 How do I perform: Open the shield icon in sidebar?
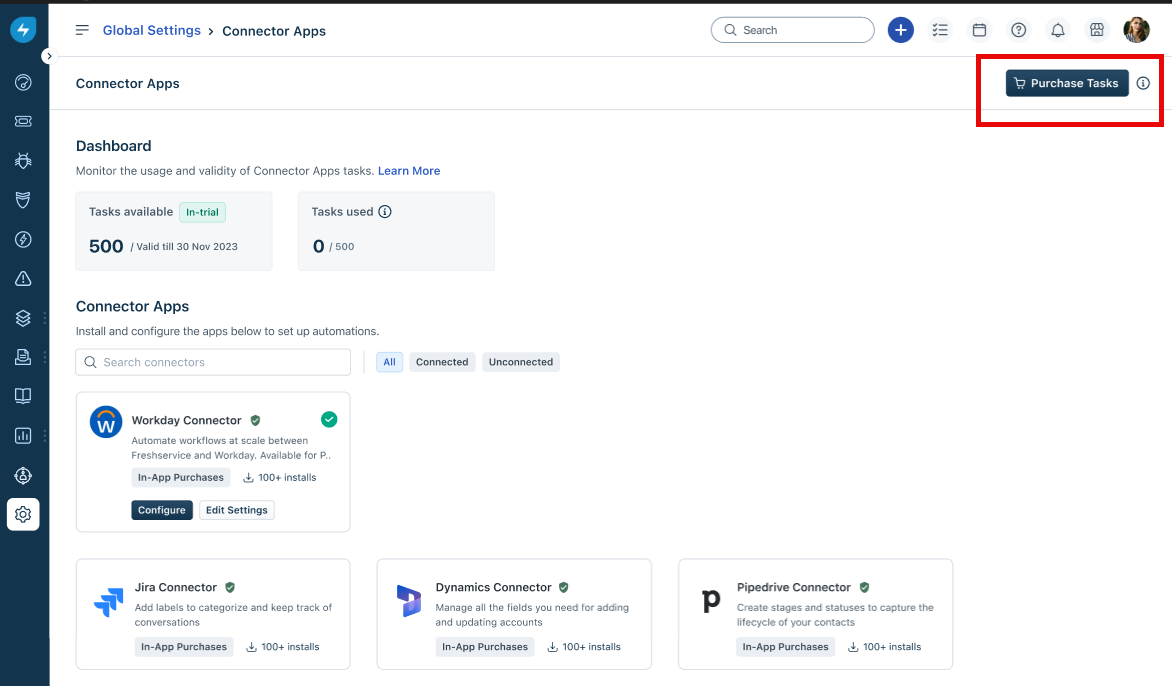point(23,200)
